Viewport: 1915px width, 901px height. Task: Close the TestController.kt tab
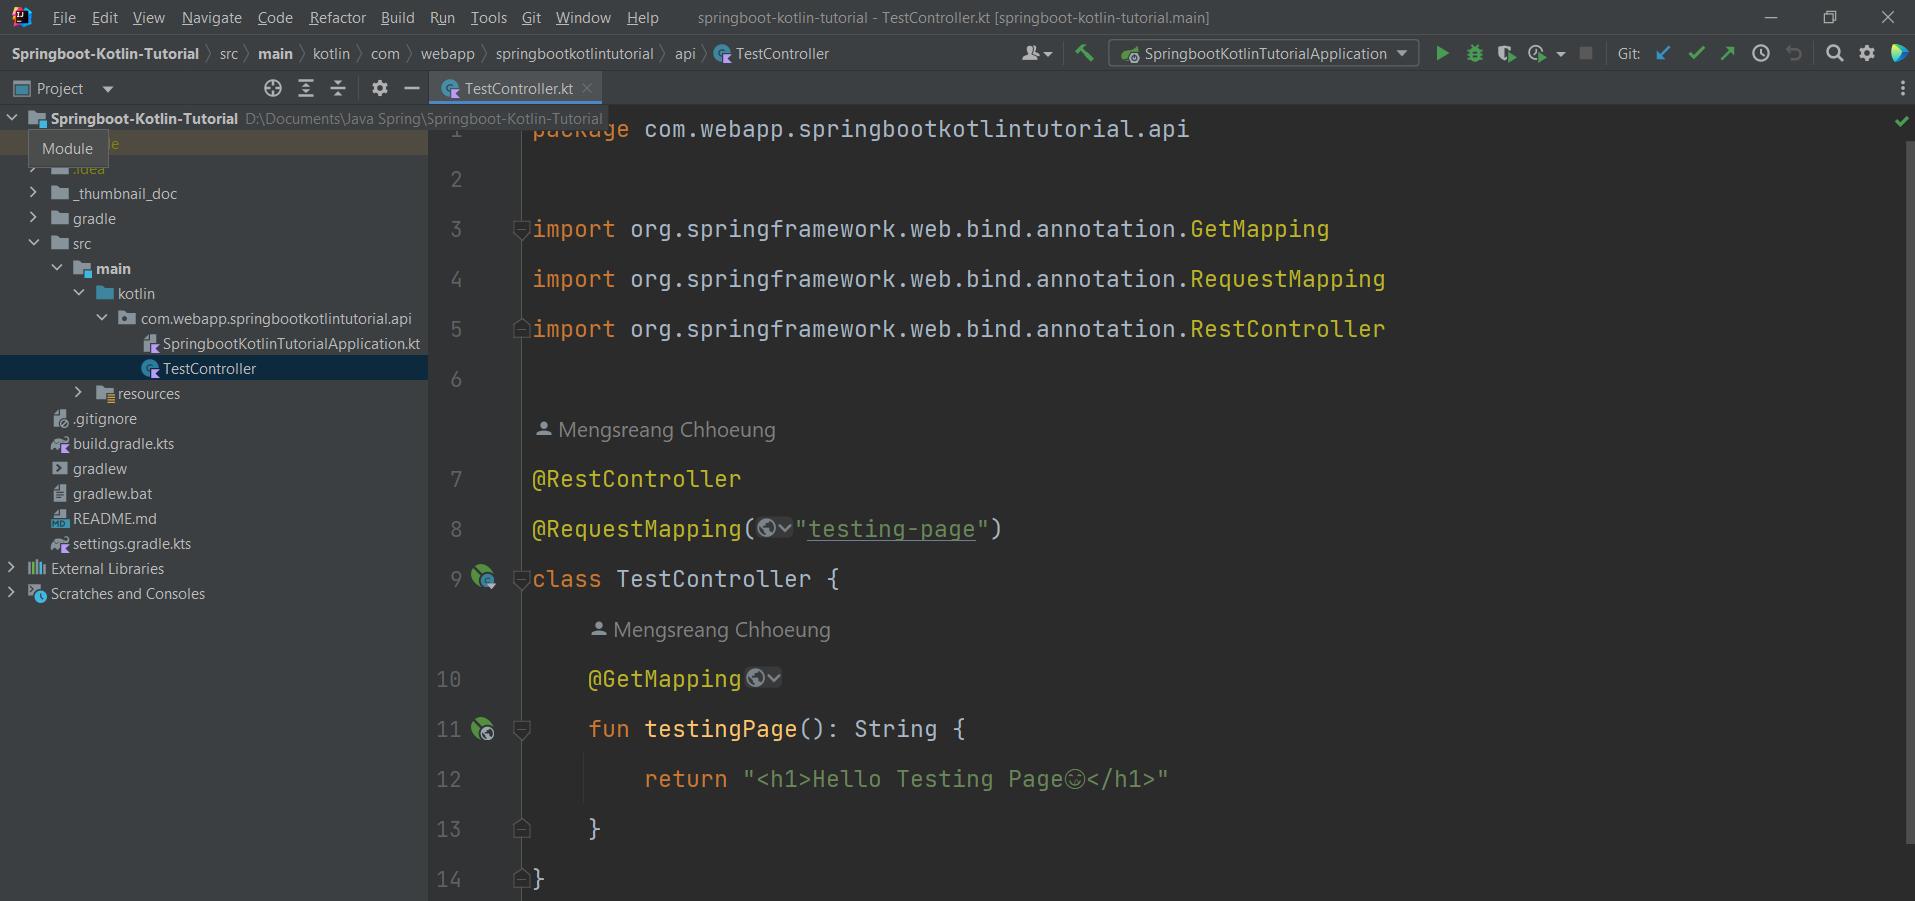coord(587,88)
